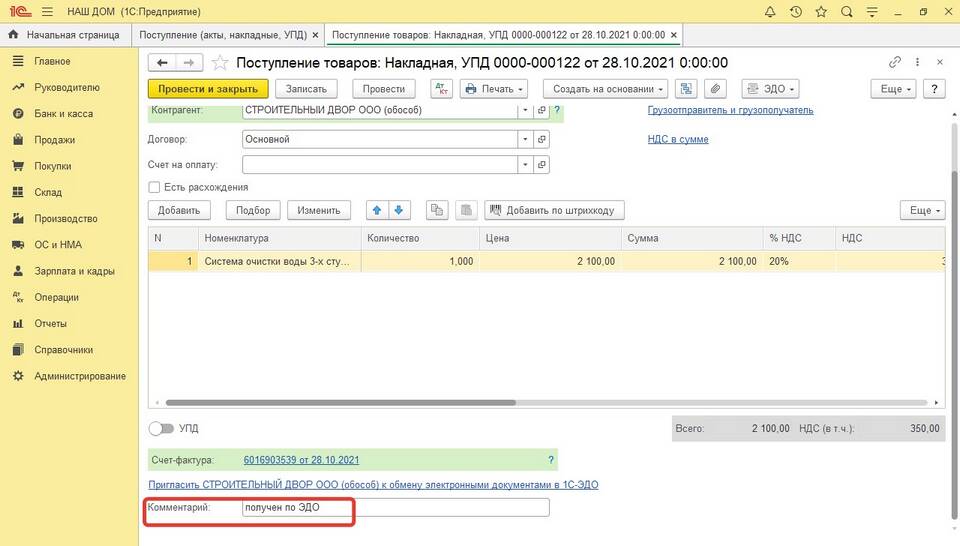This screenshot has height=546, width=960.
Task: Switch to Поступление (акты, накладные, УПД) tab
Action: pyautogui.click(x=223, y=34)
